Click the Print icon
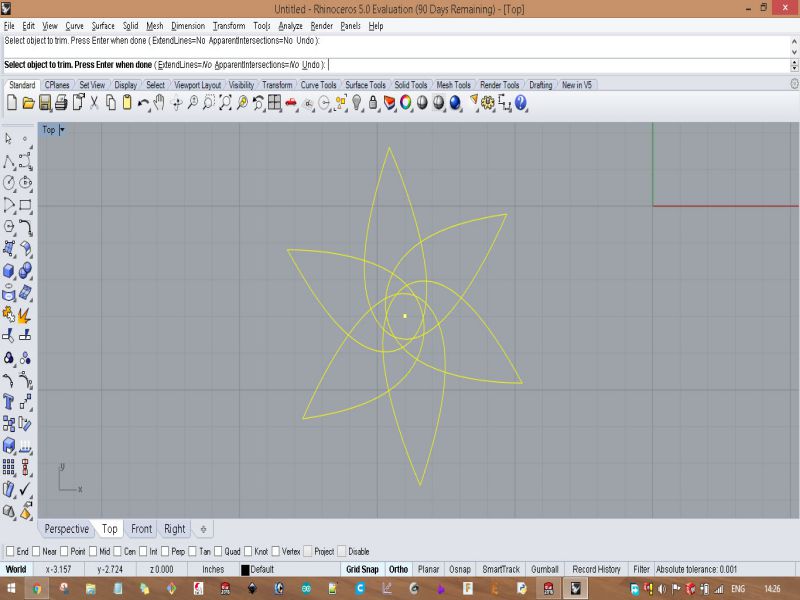The width and height of the screenshot is (800, 600). 61,102
